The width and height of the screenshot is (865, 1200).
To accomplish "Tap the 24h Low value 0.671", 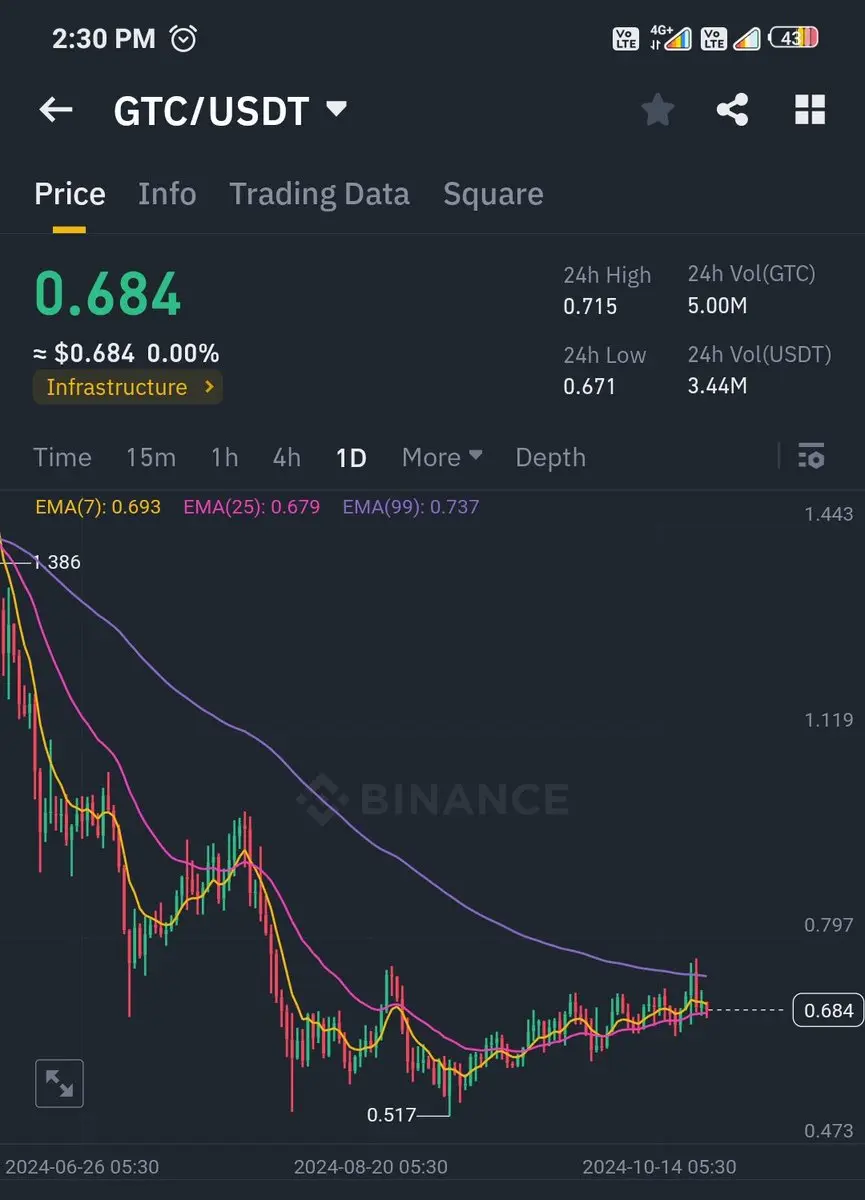I will coord(590,386).
